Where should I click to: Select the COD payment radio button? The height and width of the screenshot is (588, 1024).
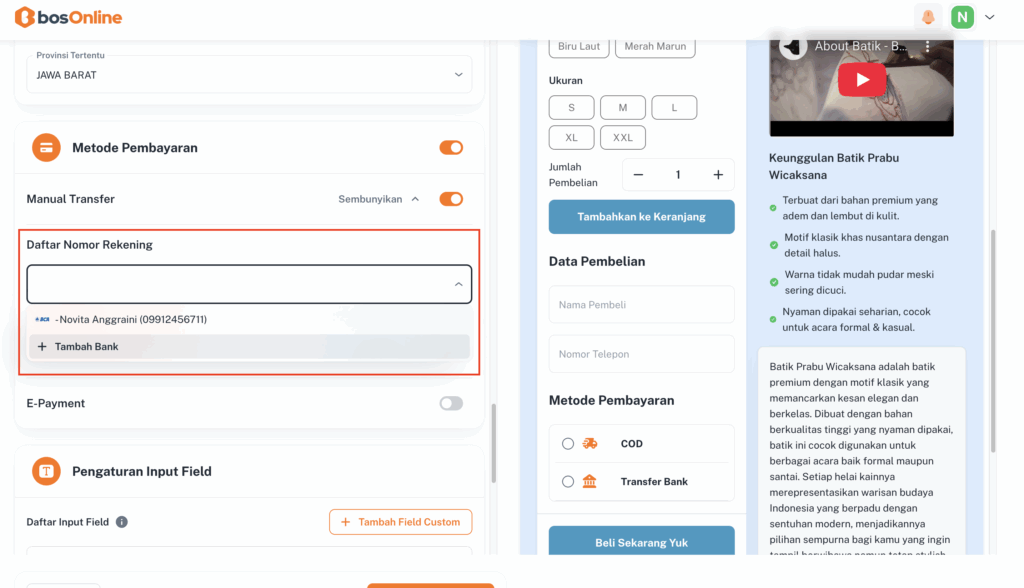click(568, 444)
